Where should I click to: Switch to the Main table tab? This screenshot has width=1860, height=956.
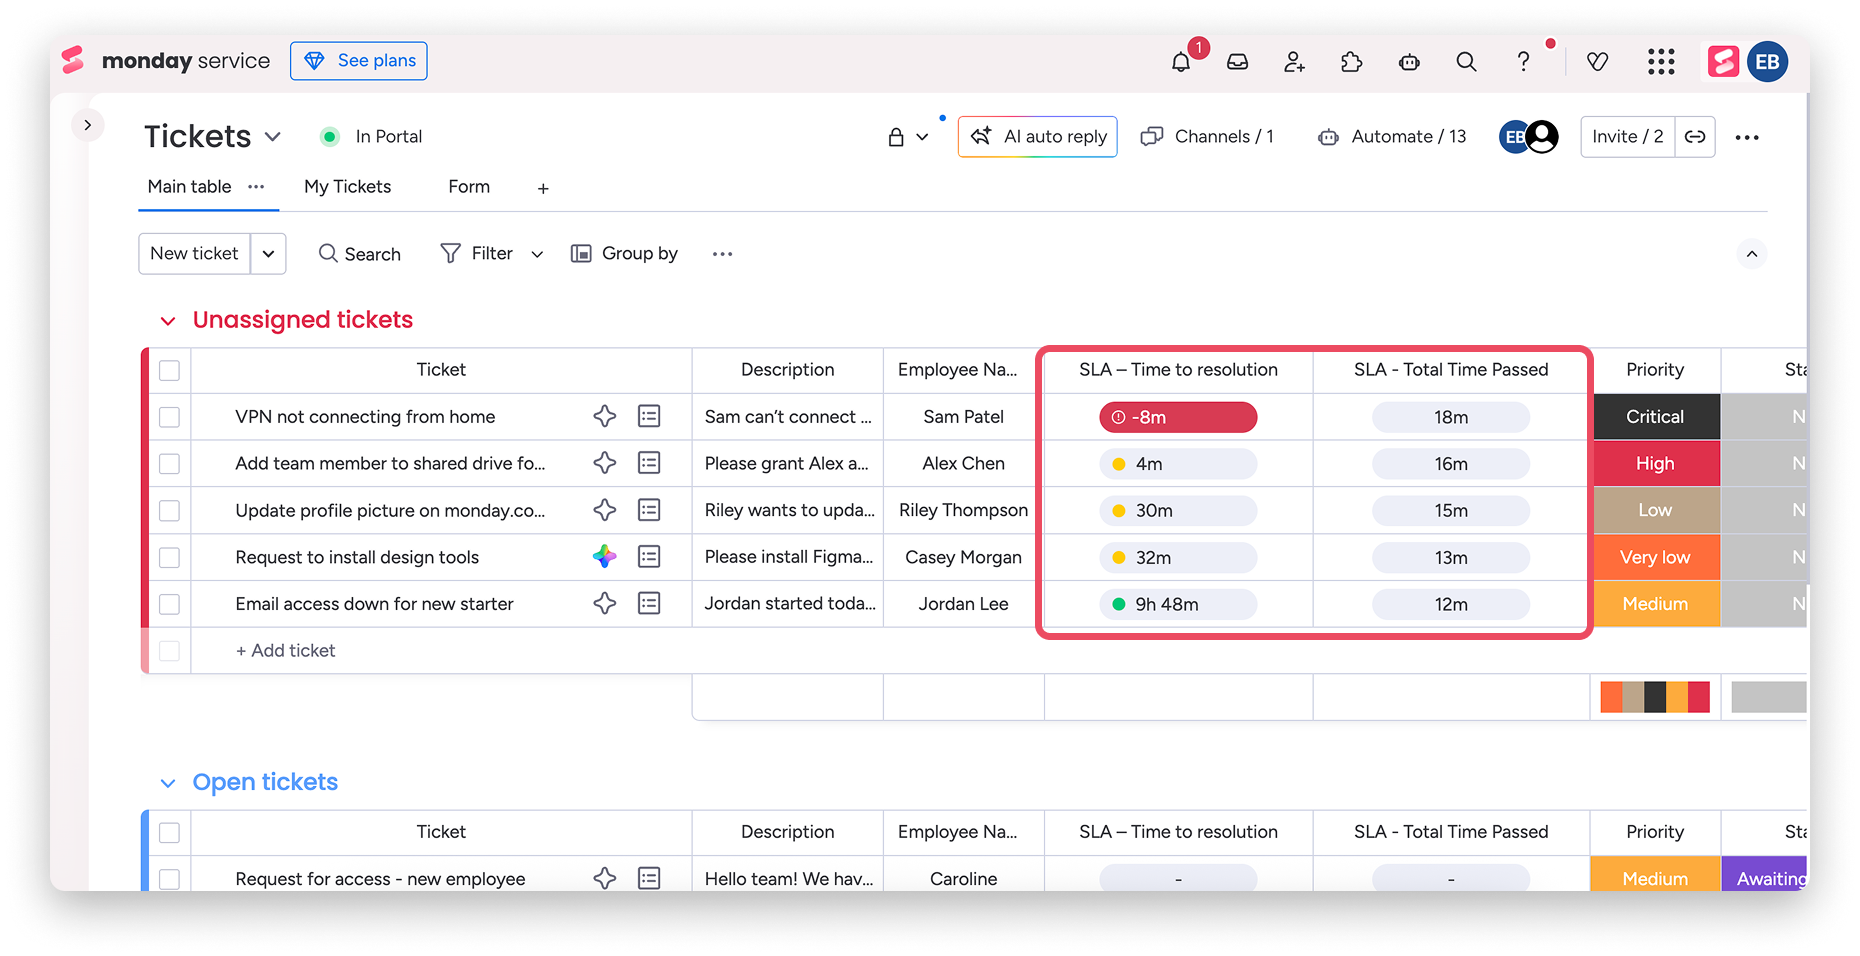189,187
